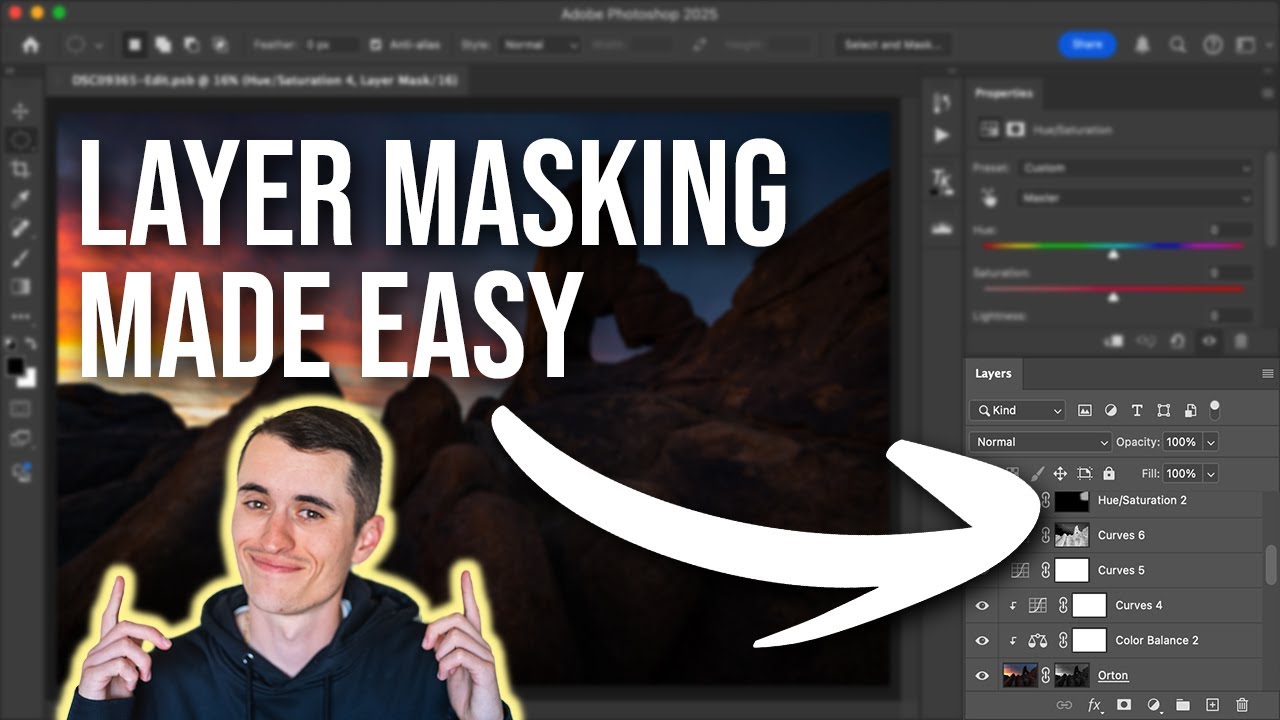Delete adjustment layer from Properties panel
This screenshot has width=1280, height=720.
1241,341
